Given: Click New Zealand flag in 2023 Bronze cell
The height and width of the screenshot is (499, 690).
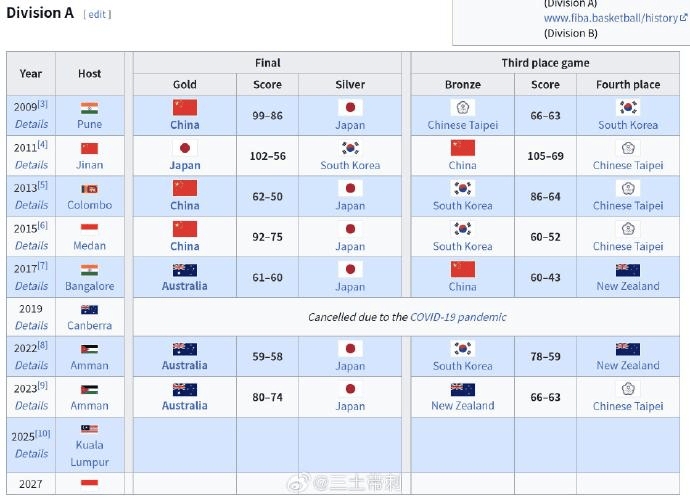Looking at the screenshot, I should point(462,389).
